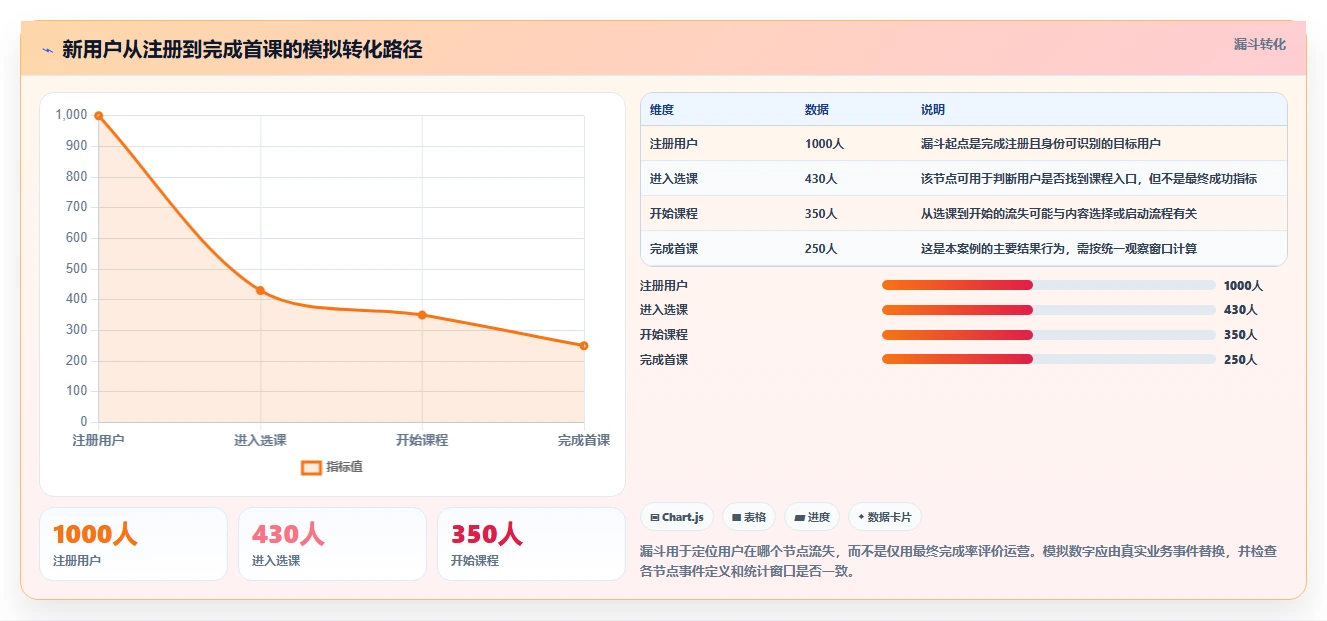Click the 数据卡片 chip
Screen dimensions: 1327x621
(885, 517)
